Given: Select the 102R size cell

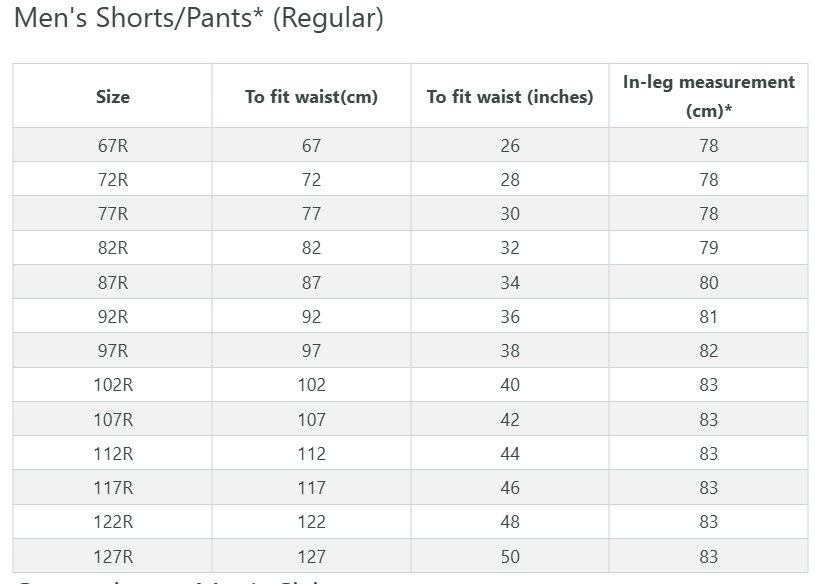Looking at the screenshot, I should click(113, 385).
